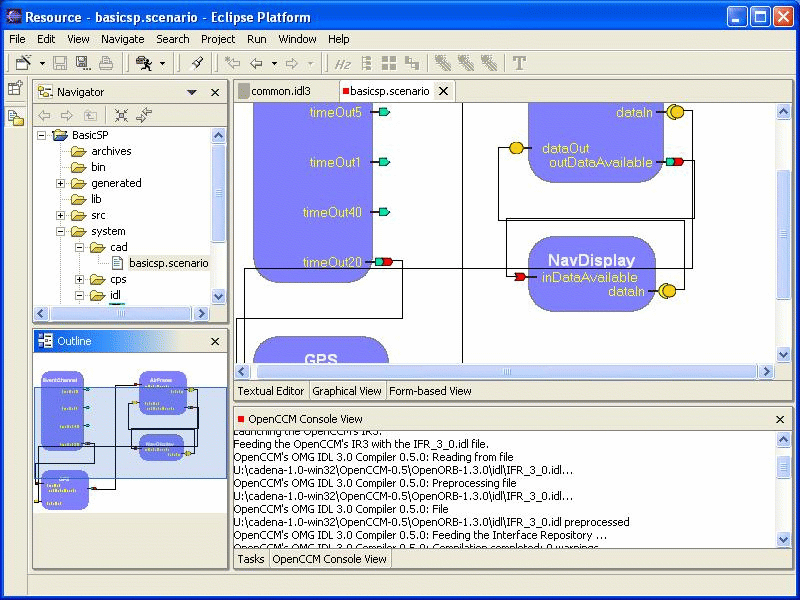Toggle the dataIn connector on NavDisplay
The height and width of the screenshot is (600, 800).
tap(667, 290)
